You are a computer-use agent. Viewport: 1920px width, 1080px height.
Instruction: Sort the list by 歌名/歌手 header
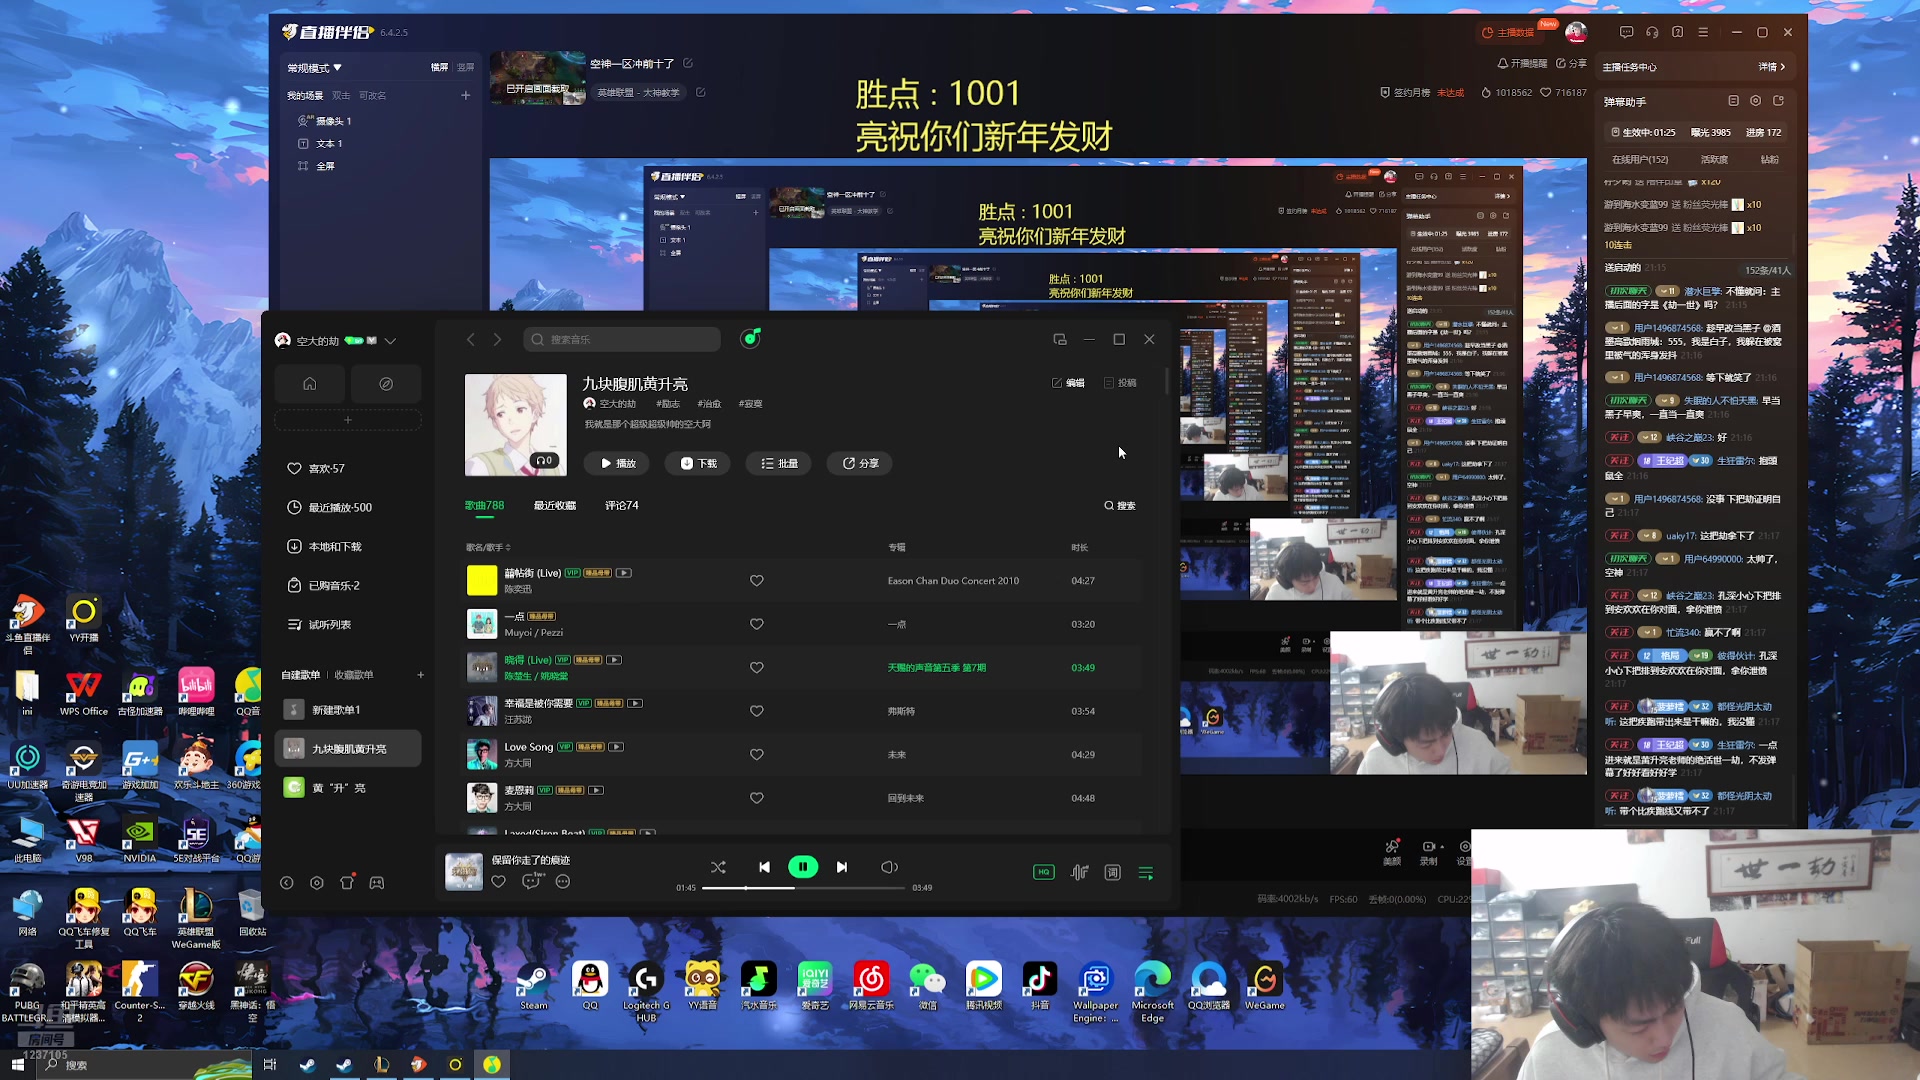pyautogui.click(x=488, y=547)
